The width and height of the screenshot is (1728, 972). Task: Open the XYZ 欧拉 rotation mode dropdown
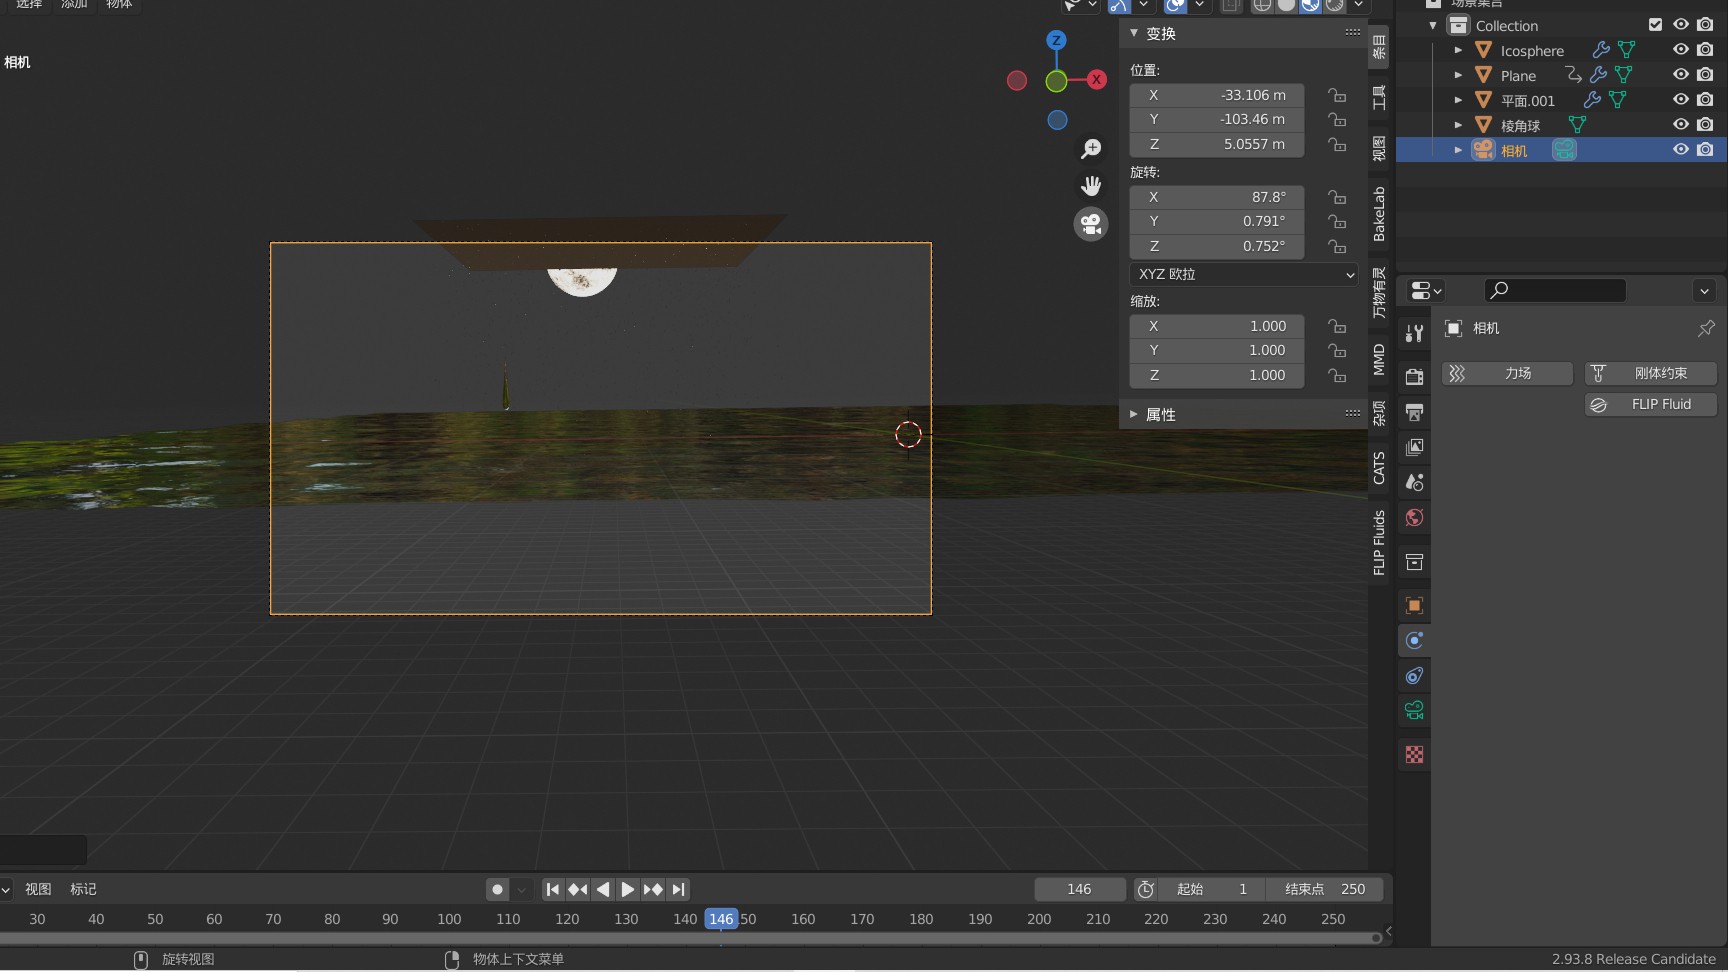[1244, 274]
